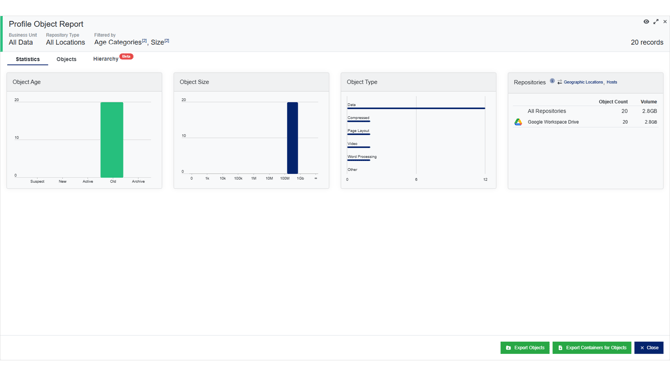
Task: Click the Page Layout bar in Object Type
Action: point(359,134)
